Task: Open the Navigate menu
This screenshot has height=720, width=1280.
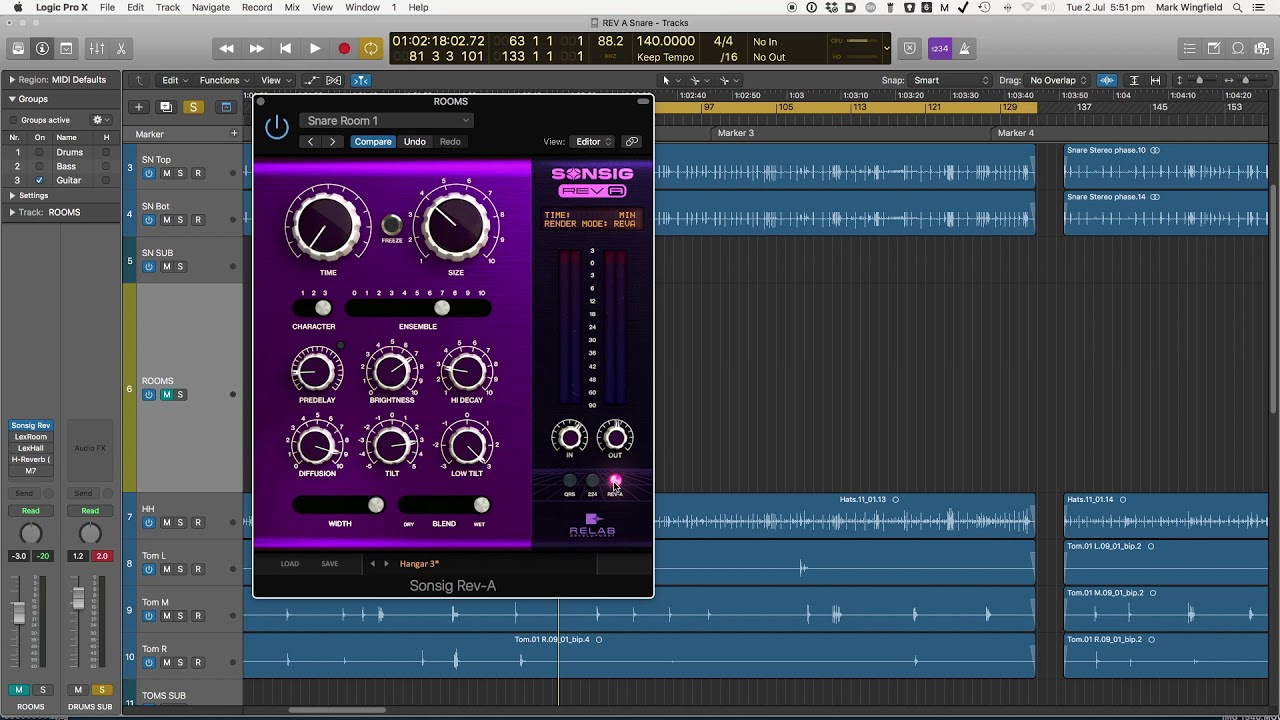Action: [x=210, y=8]
